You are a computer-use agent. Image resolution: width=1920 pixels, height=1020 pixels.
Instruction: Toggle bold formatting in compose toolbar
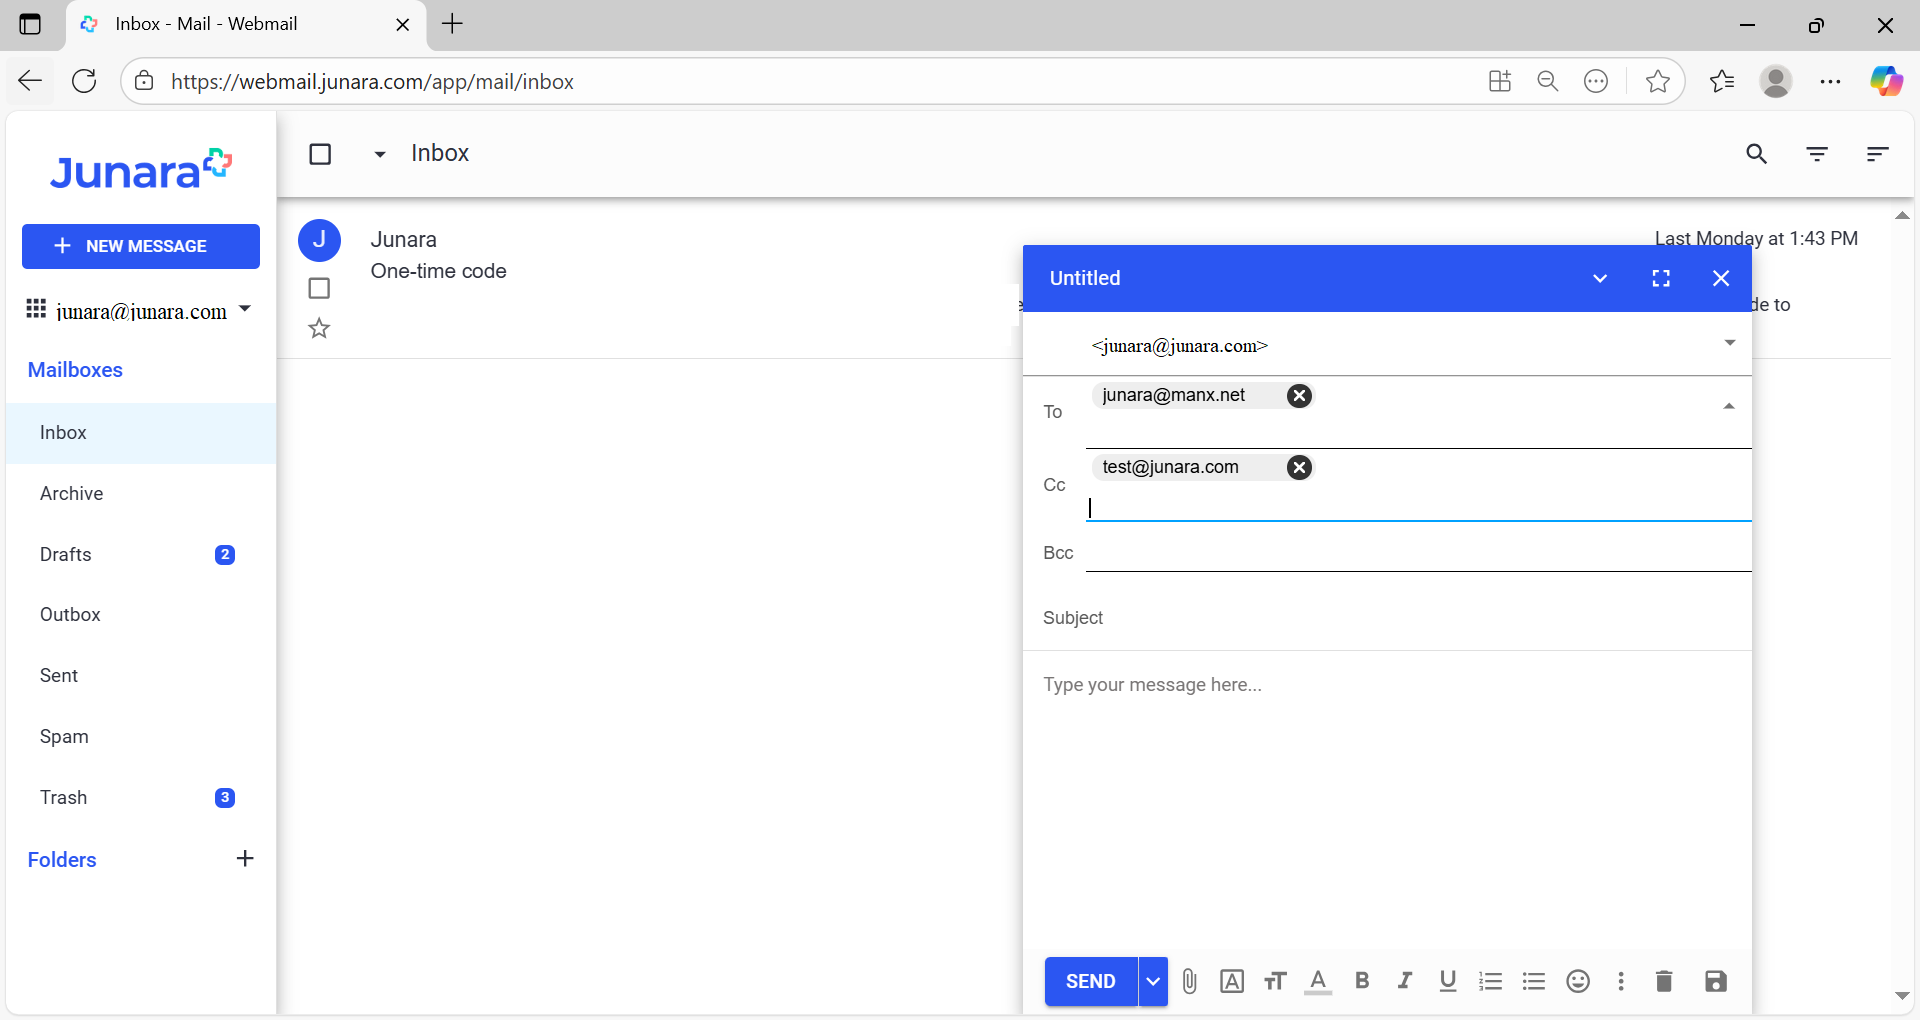(1362, 981)
